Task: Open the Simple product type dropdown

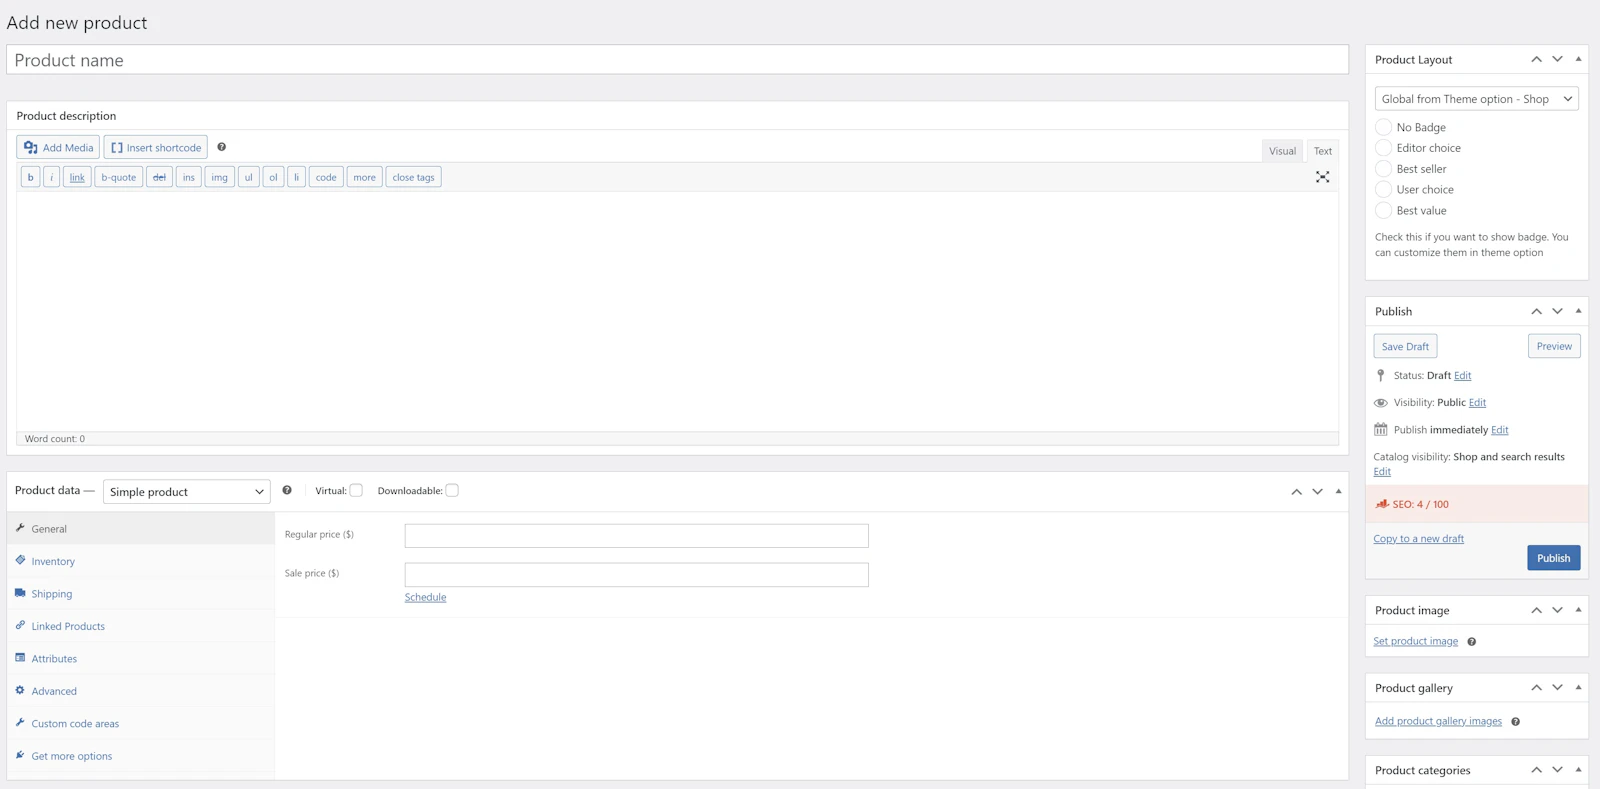Action: tap(187, 492)
